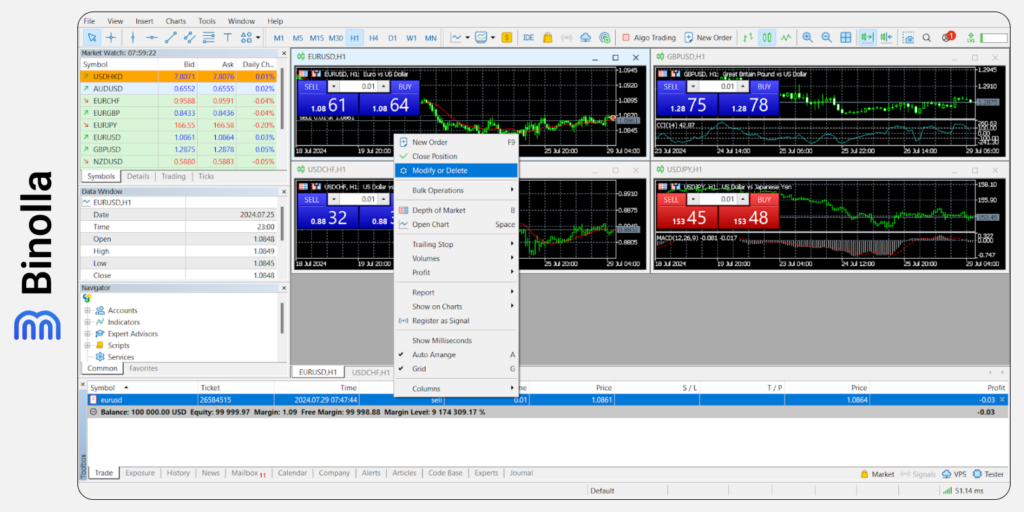The image size is (1024, 512).
Task: Switch to the History tab
Action: [x=178, y=473]
